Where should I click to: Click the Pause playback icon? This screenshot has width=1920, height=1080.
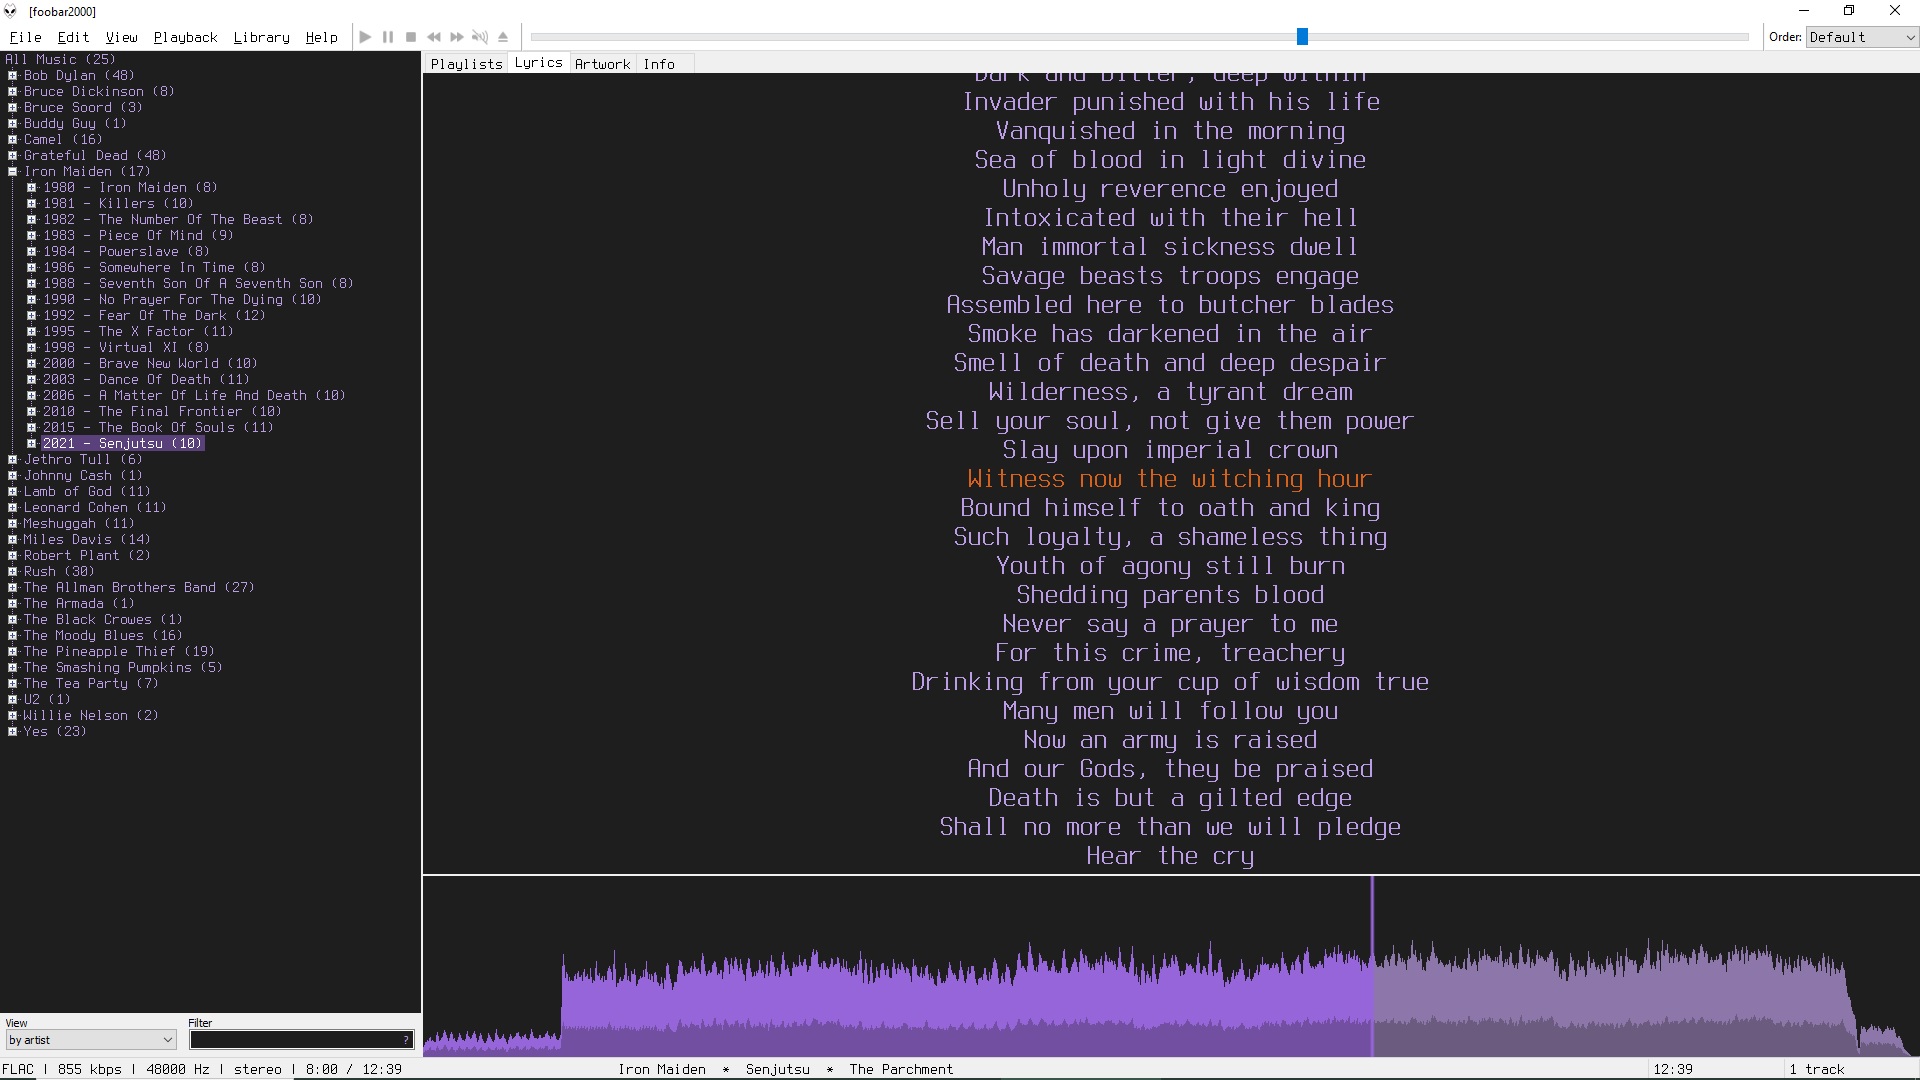pyautogui.click(x=388, y=37)
